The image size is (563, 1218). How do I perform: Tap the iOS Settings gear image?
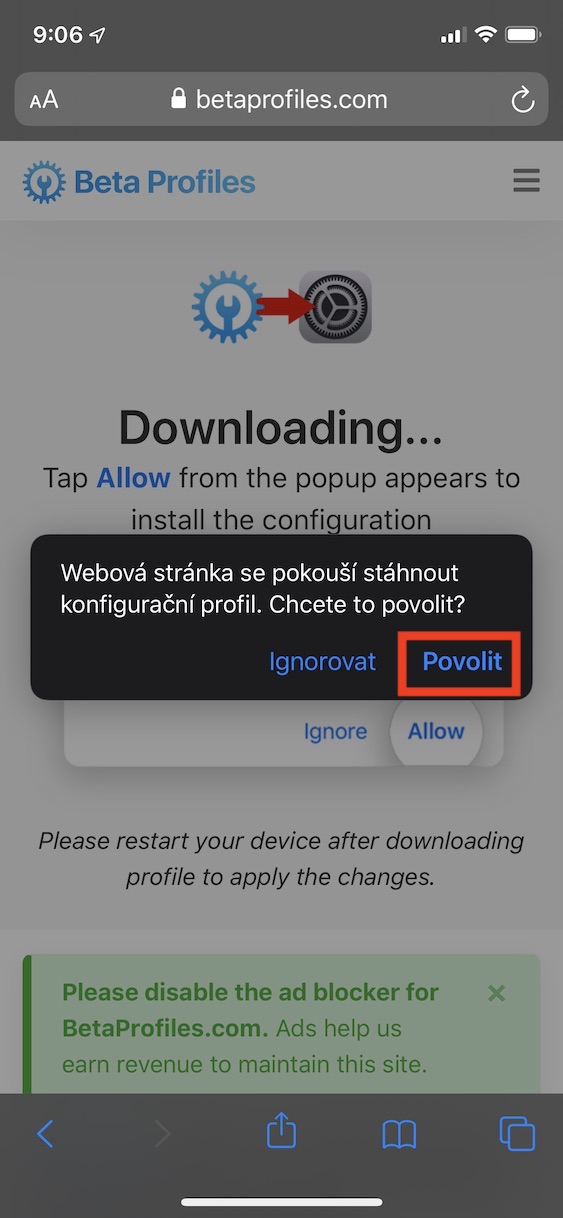coord(336,307)
